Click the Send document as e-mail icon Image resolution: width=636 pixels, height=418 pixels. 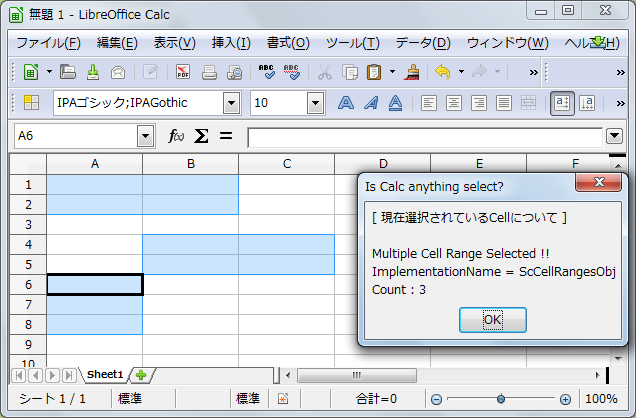118,73
